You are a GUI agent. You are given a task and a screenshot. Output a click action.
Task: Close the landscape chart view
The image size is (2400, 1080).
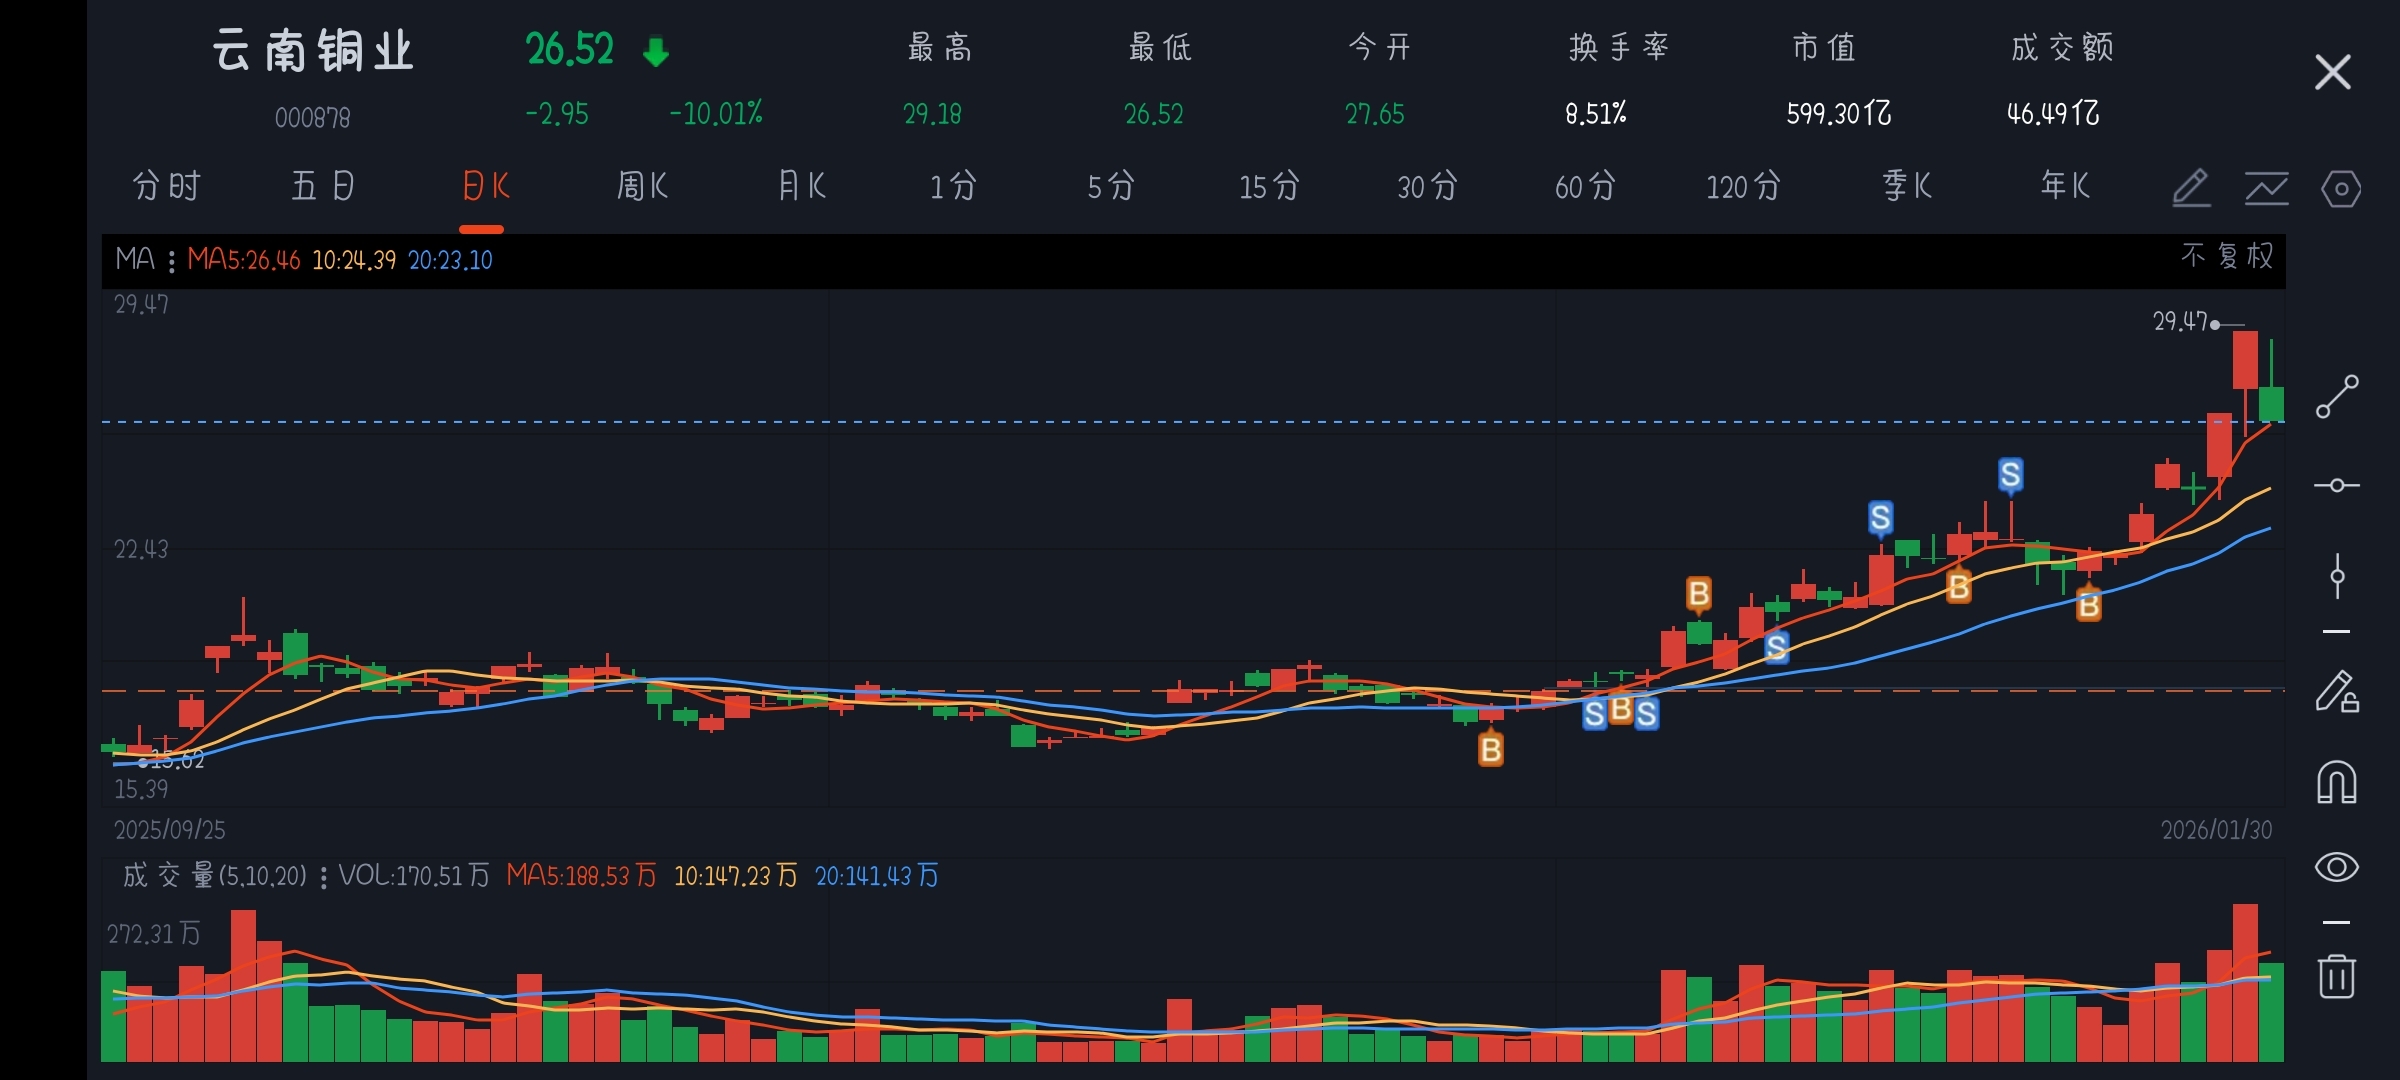2332,72
